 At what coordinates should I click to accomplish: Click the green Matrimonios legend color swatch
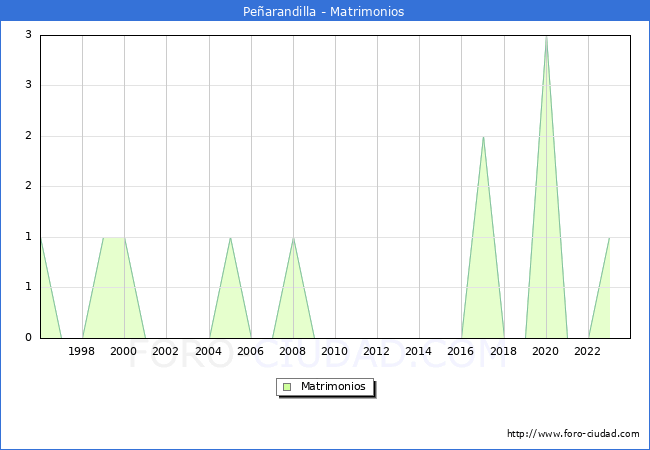click(x=287, y=386)
